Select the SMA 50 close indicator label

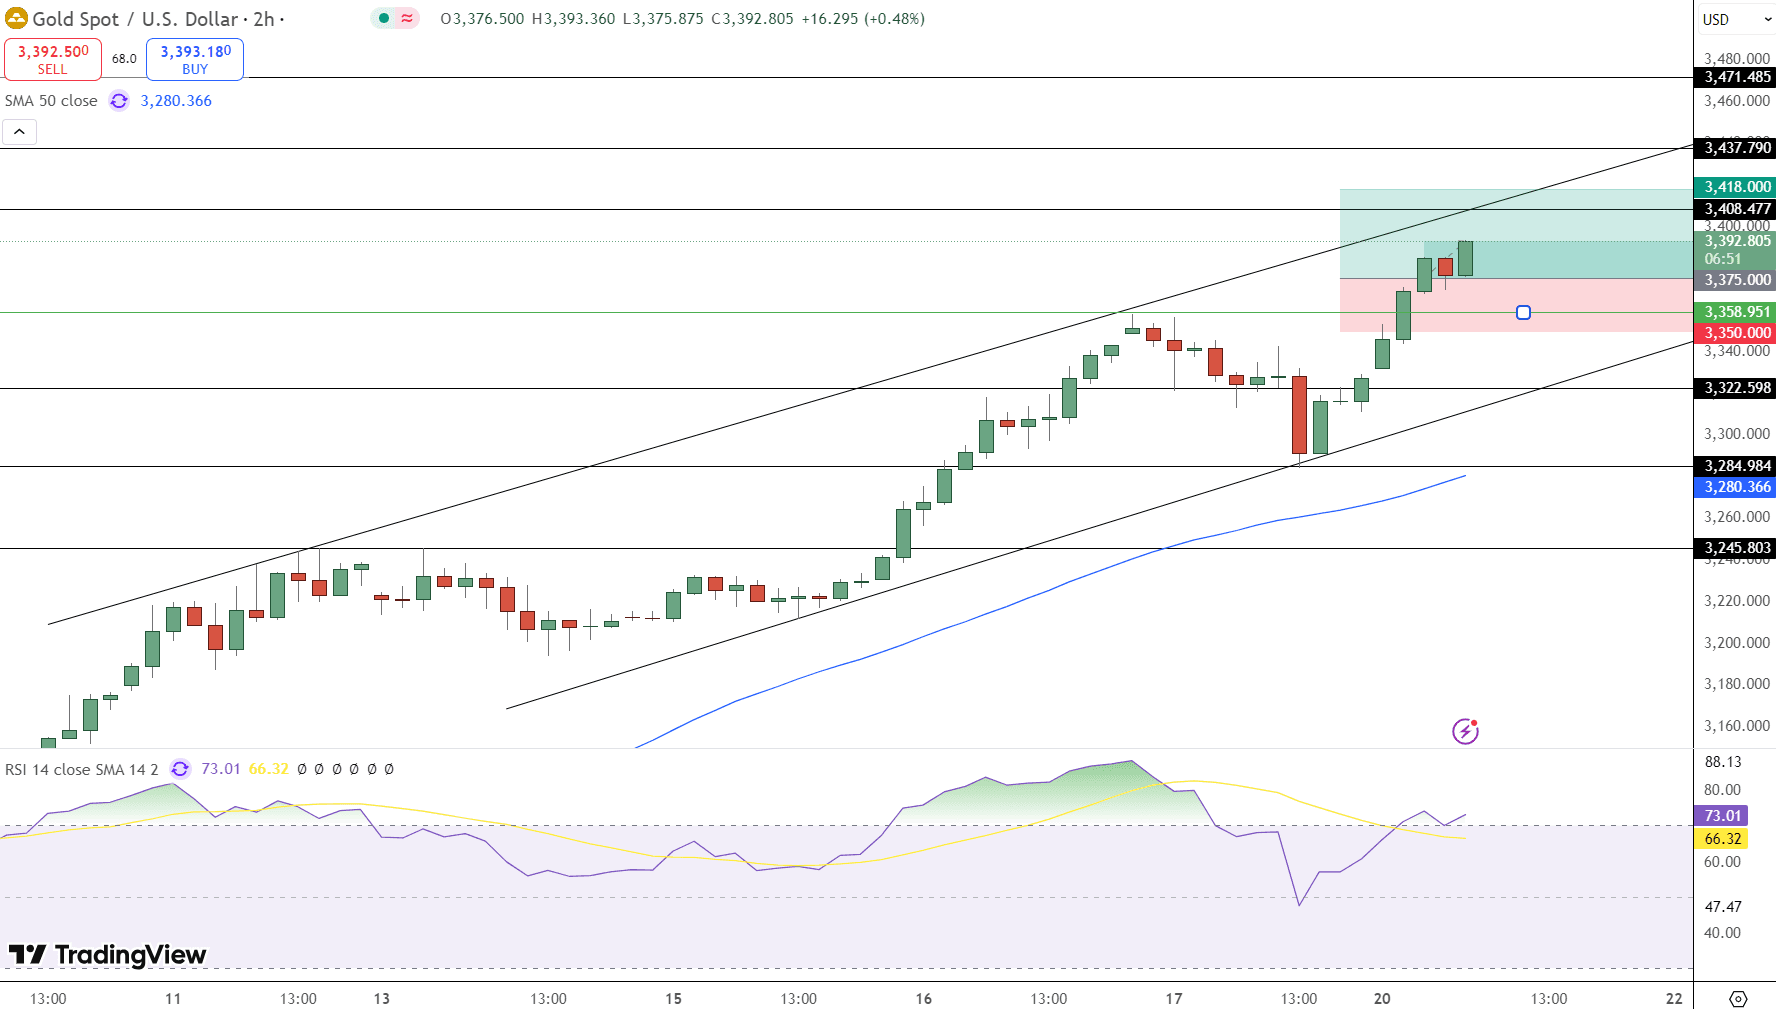click(51, 100)
